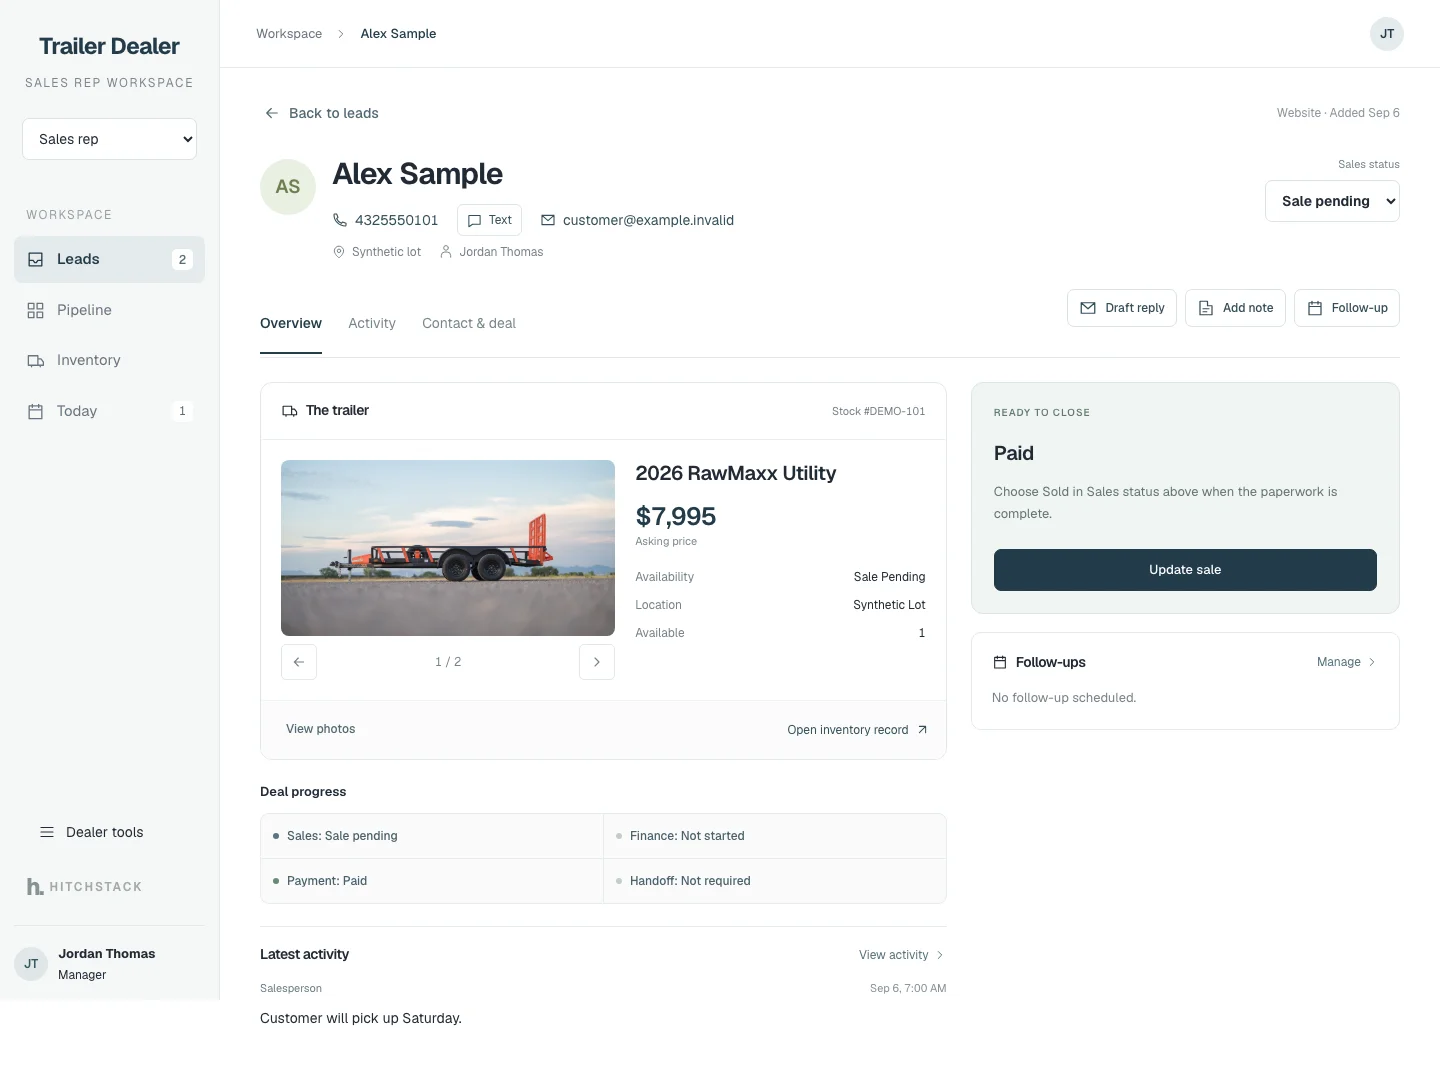Open the Sales rep role dropdown

pos(109,139)
